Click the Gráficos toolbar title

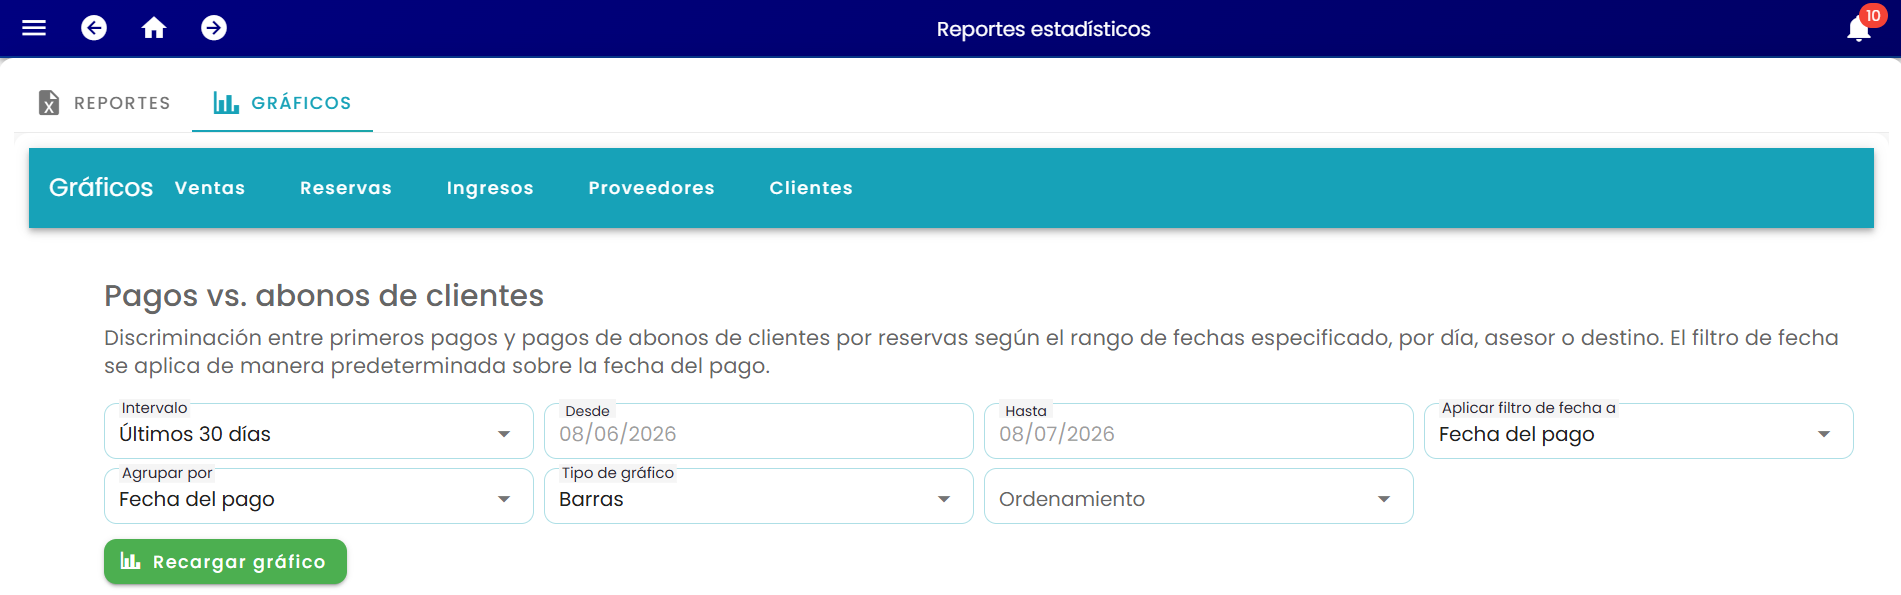[x=101, y=188]
